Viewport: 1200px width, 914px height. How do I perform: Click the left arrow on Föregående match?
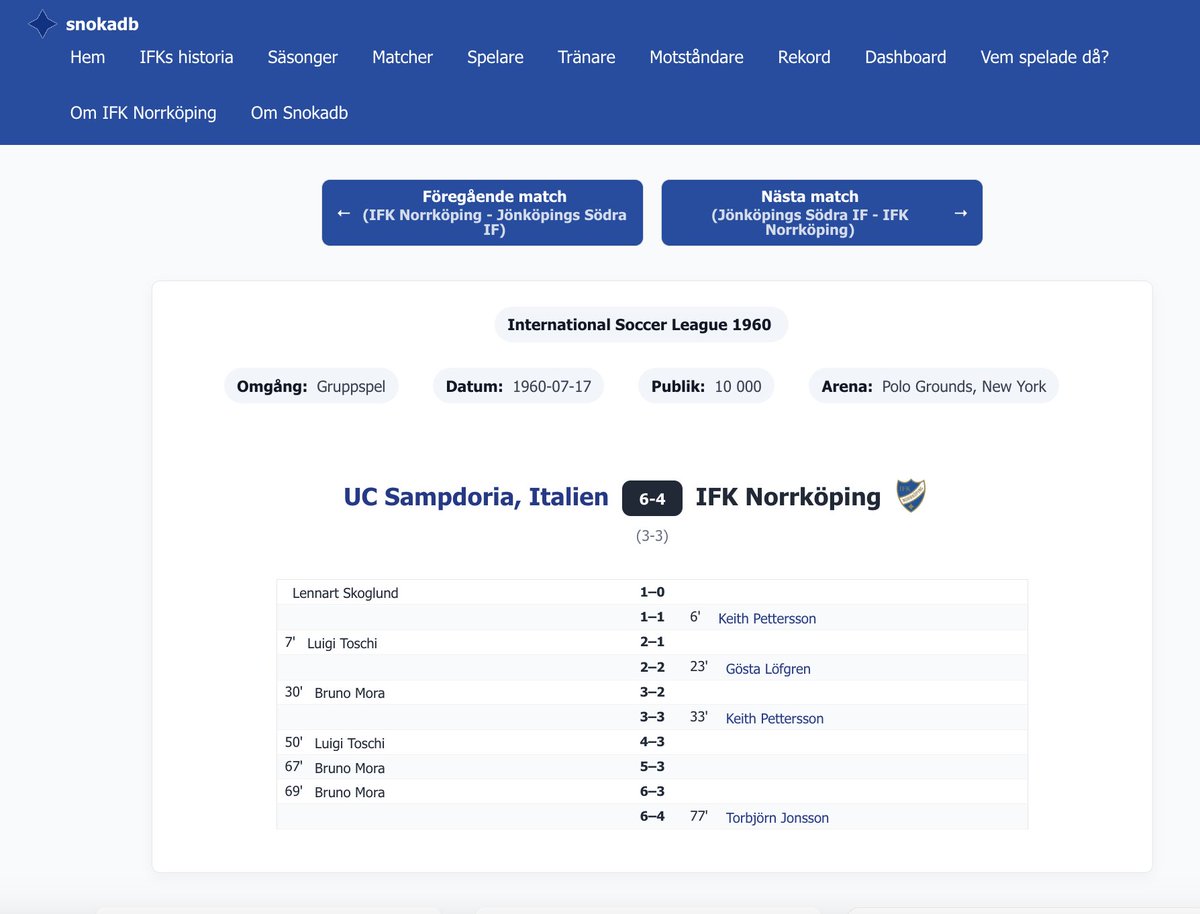pyautogui.click(x=343, y=213)
